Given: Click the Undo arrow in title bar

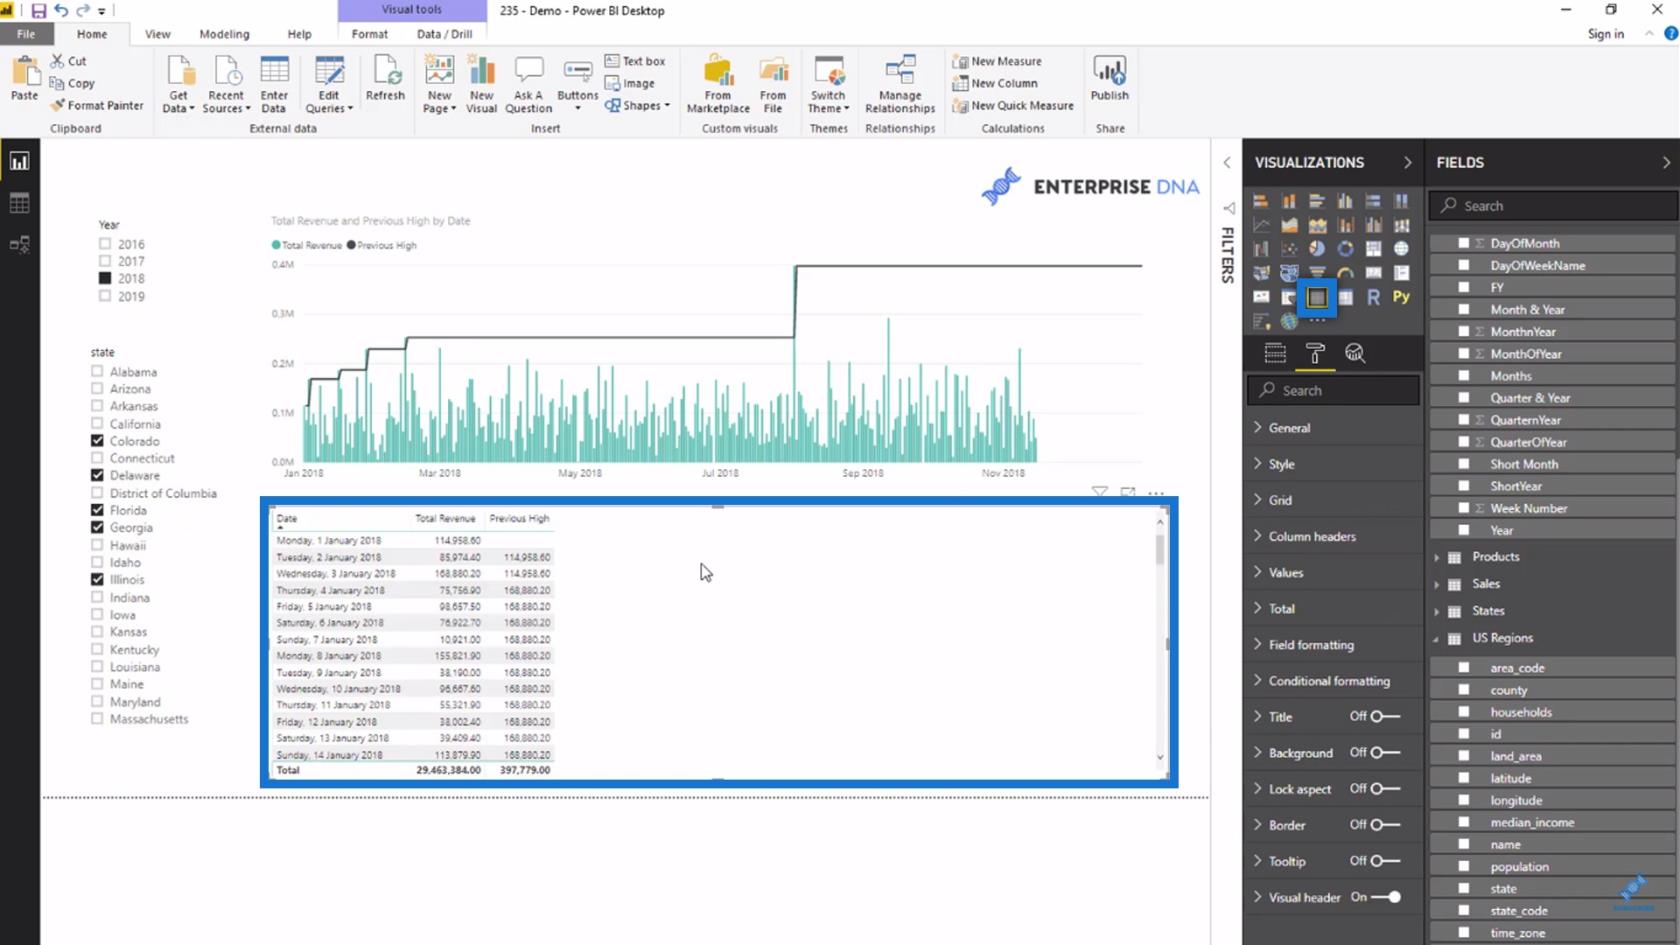Looking at the screenshot, I should [x=61, y=11].
